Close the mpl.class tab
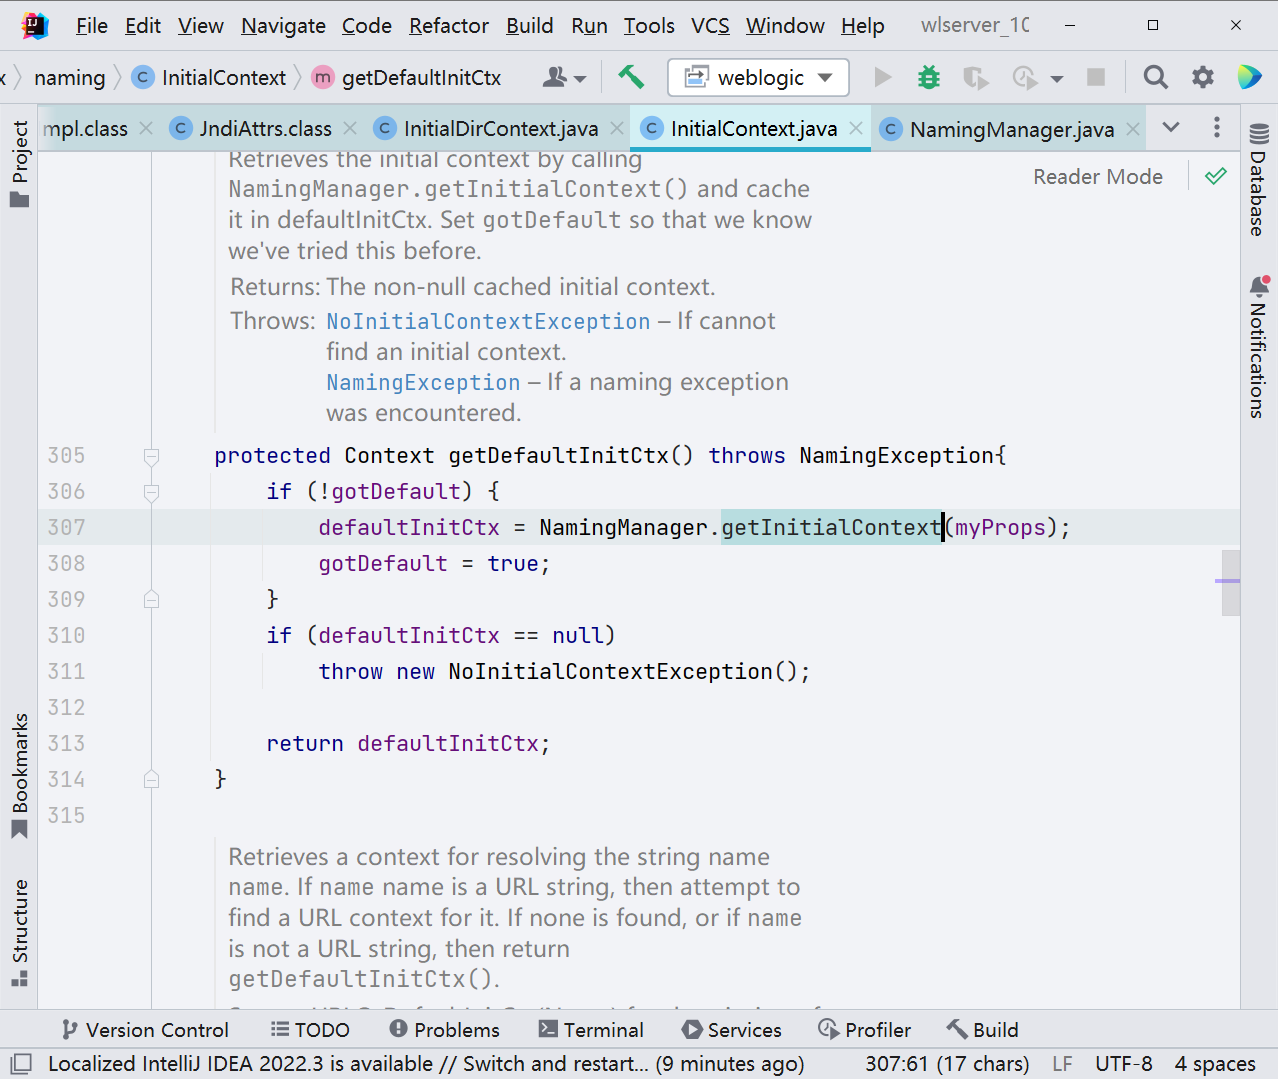The height and width of the screenshot is (1079, 1278). [146, 128]
